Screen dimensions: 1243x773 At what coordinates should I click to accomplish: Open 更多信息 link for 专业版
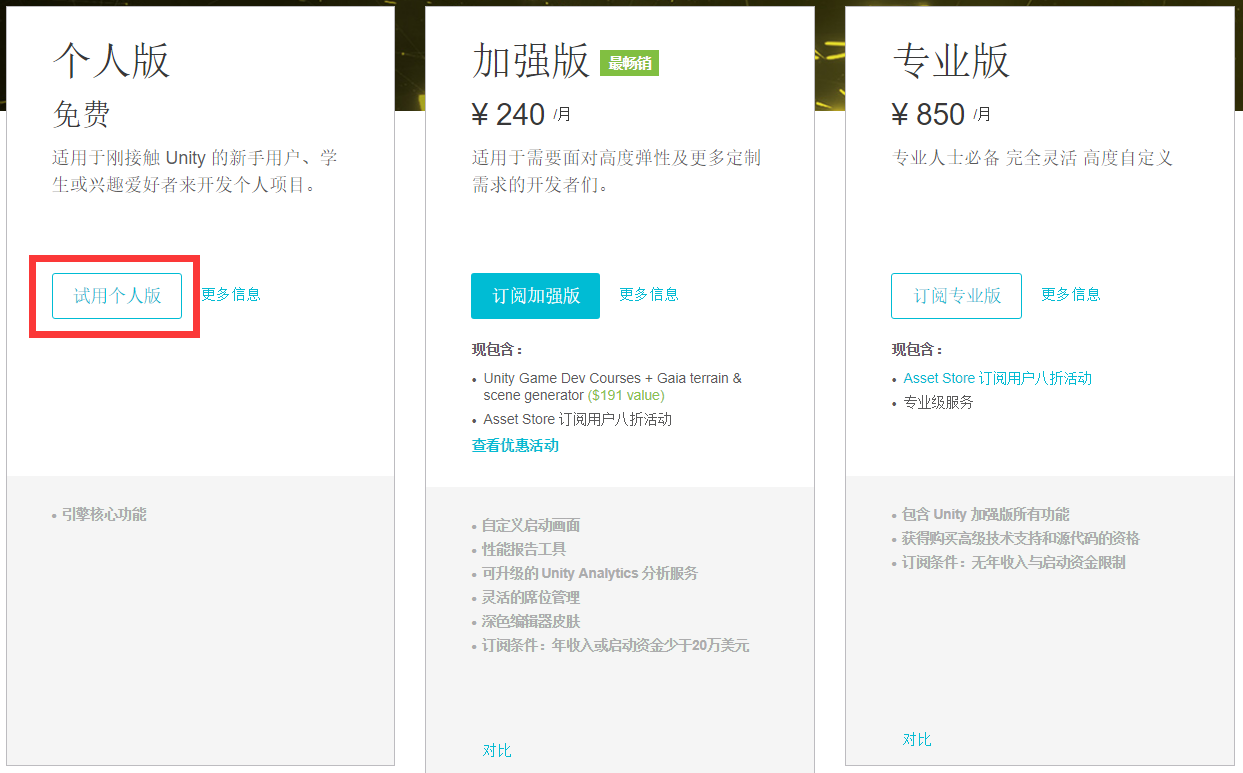pos(1071,294)
